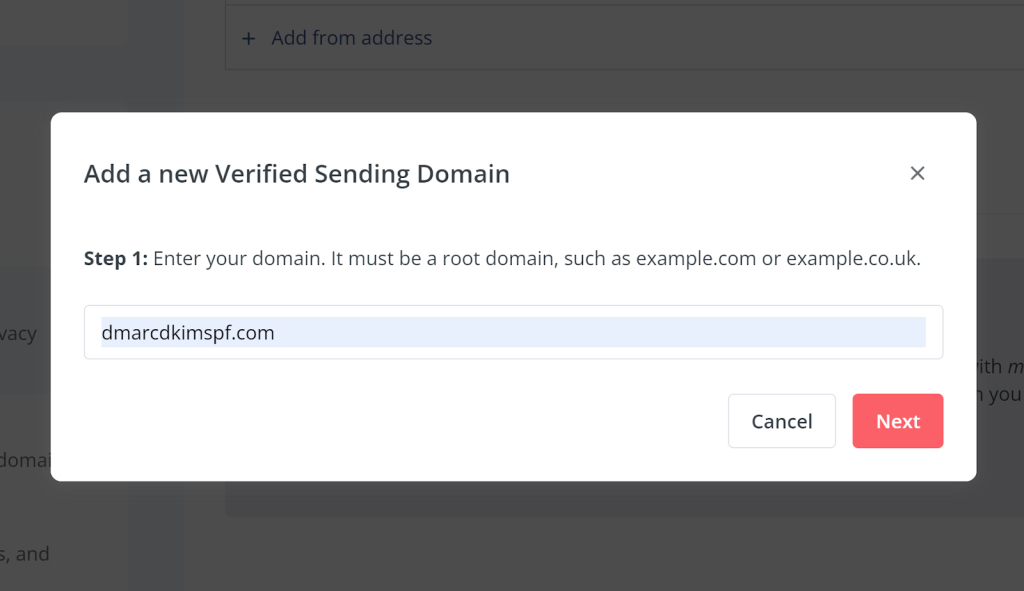
Task: Click the Next button
Action: 897,421
